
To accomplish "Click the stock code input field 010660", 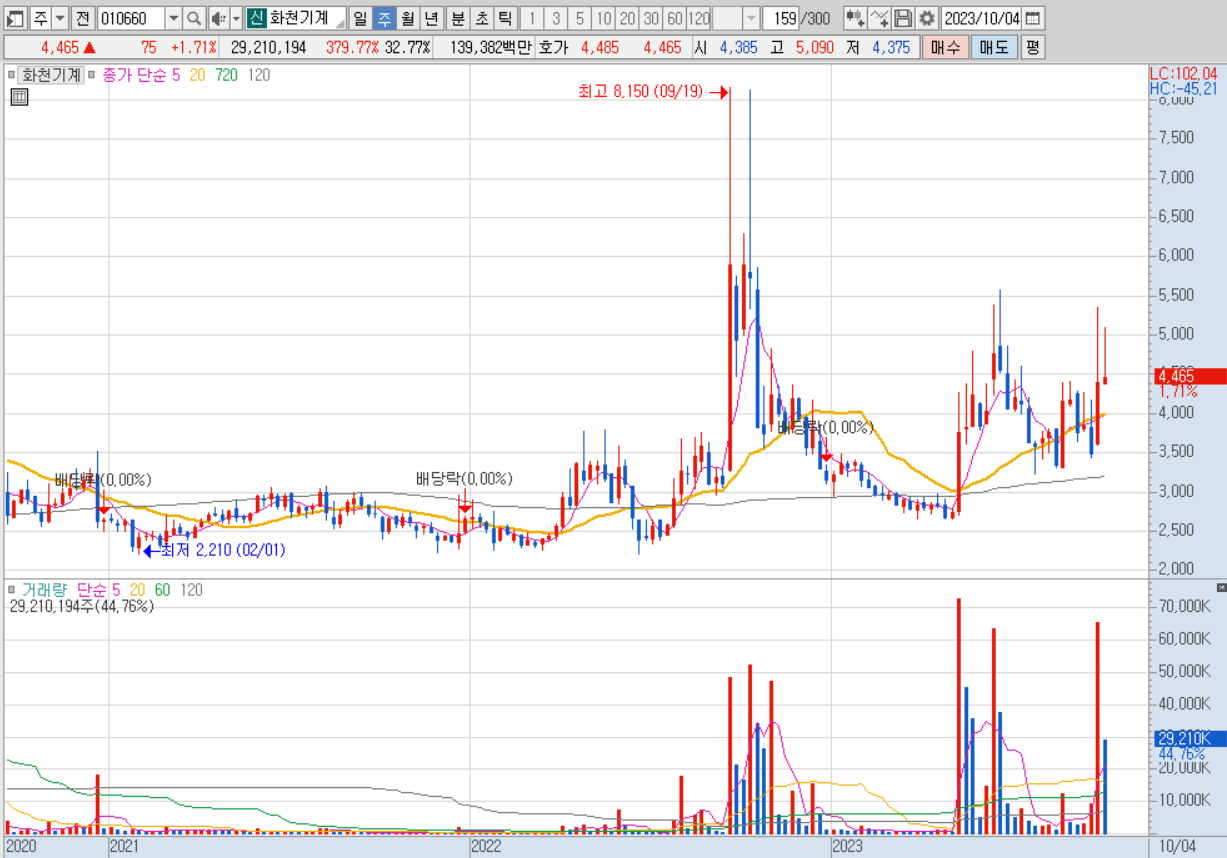I will click(x=131, y=18).
